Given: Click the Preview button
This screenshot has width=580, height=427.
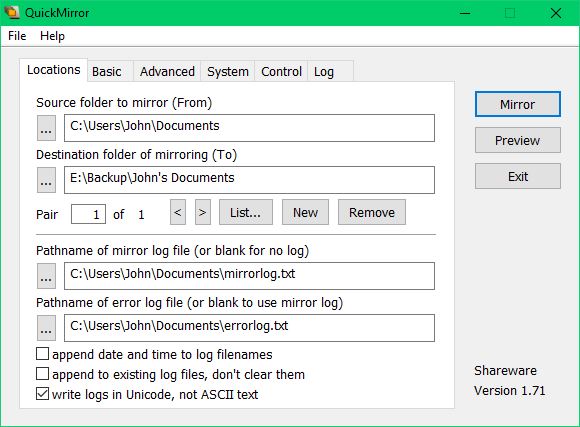Looking at the screenshot, I should pyautogui.click(x=517, y=140).
